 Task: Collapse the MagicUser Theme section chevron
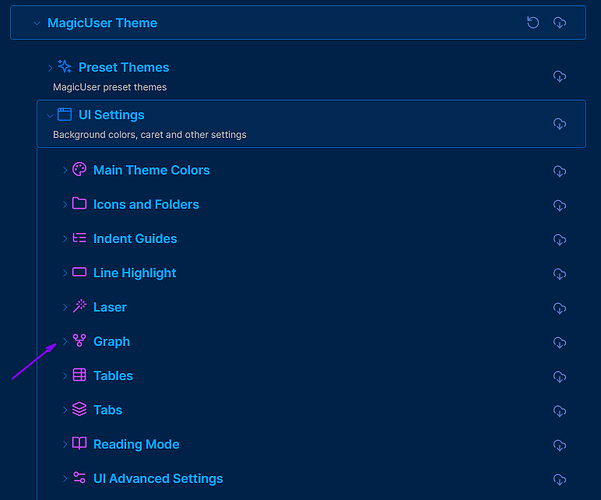pos(37,23)
